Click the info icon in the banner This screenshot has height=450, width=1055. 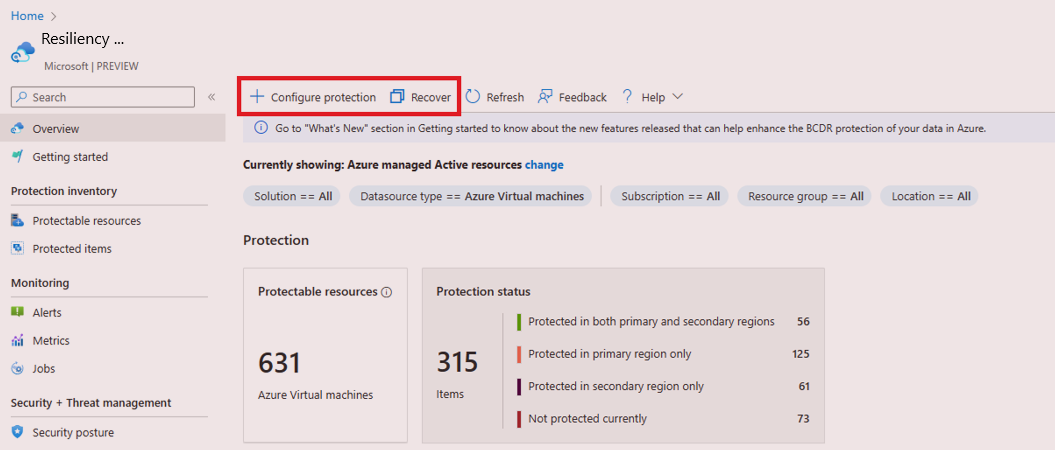coord(260,128)
